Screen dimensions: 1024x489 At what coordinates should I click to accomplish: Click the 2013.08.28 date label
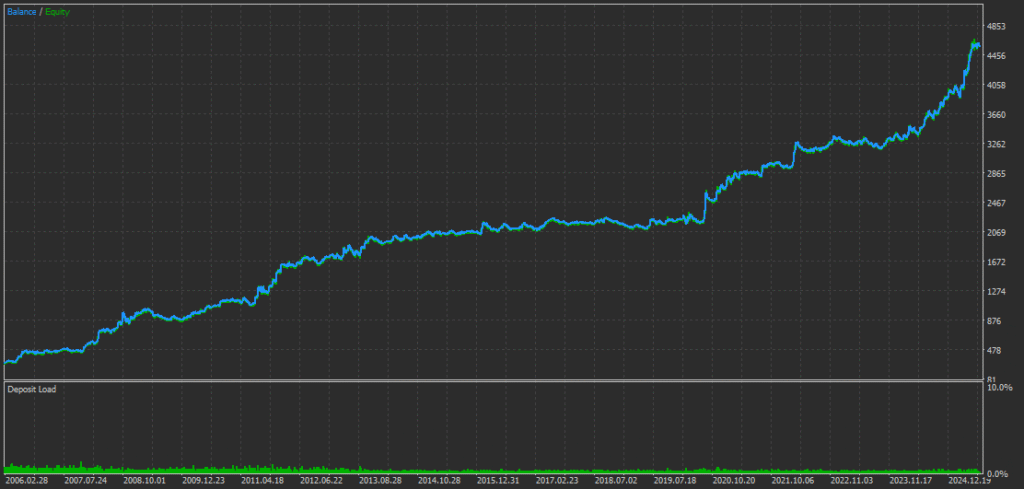pos(380,481)
